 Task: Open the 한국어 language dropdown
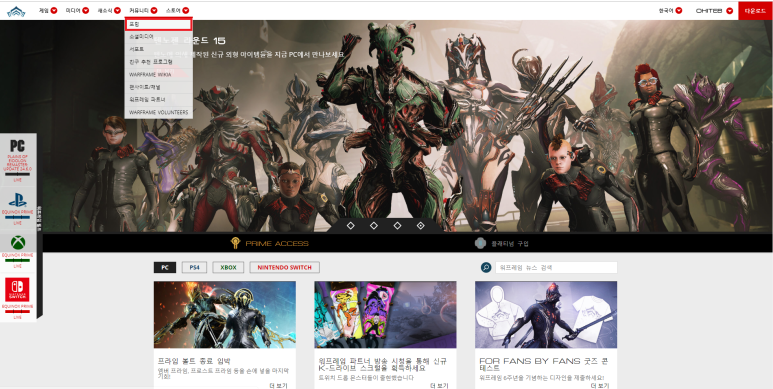(x=670, y=10)
